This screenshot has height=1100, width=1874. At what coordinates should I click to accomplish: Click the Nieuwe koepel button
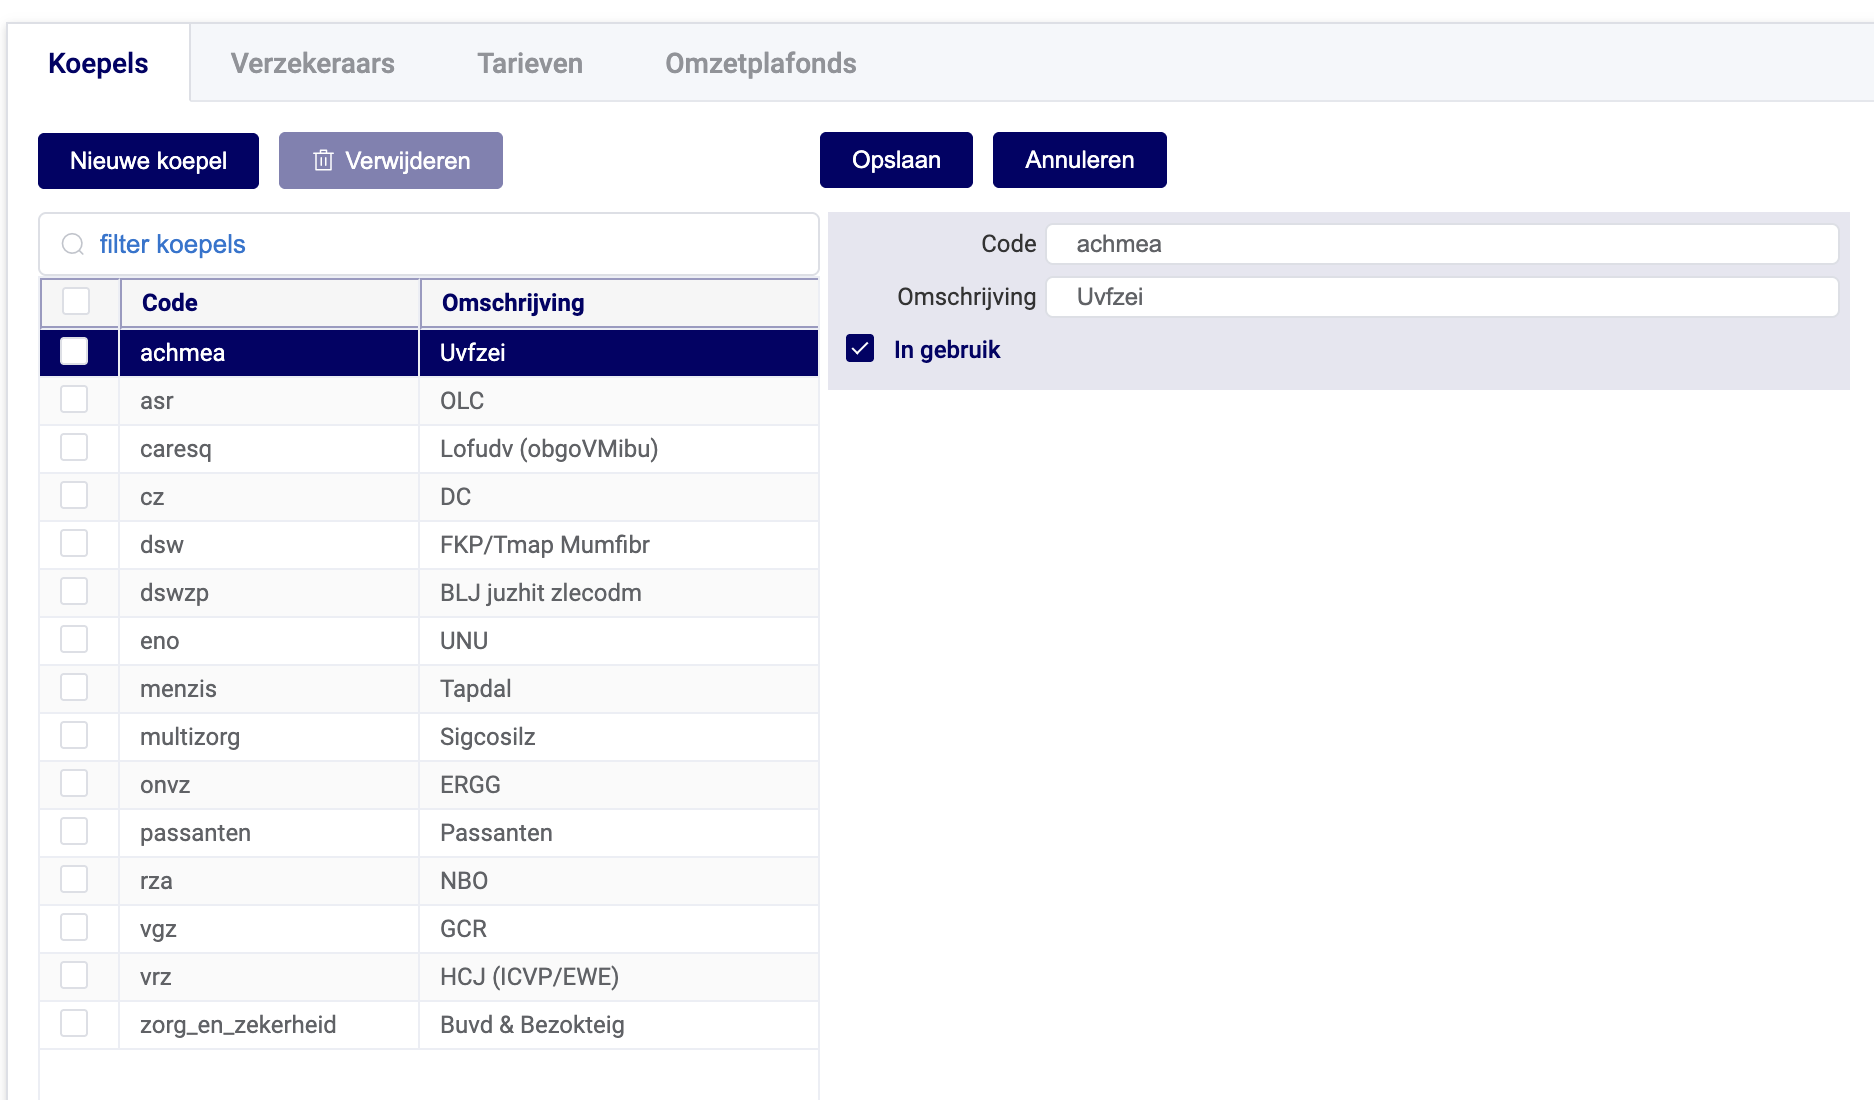coord(148,161)
